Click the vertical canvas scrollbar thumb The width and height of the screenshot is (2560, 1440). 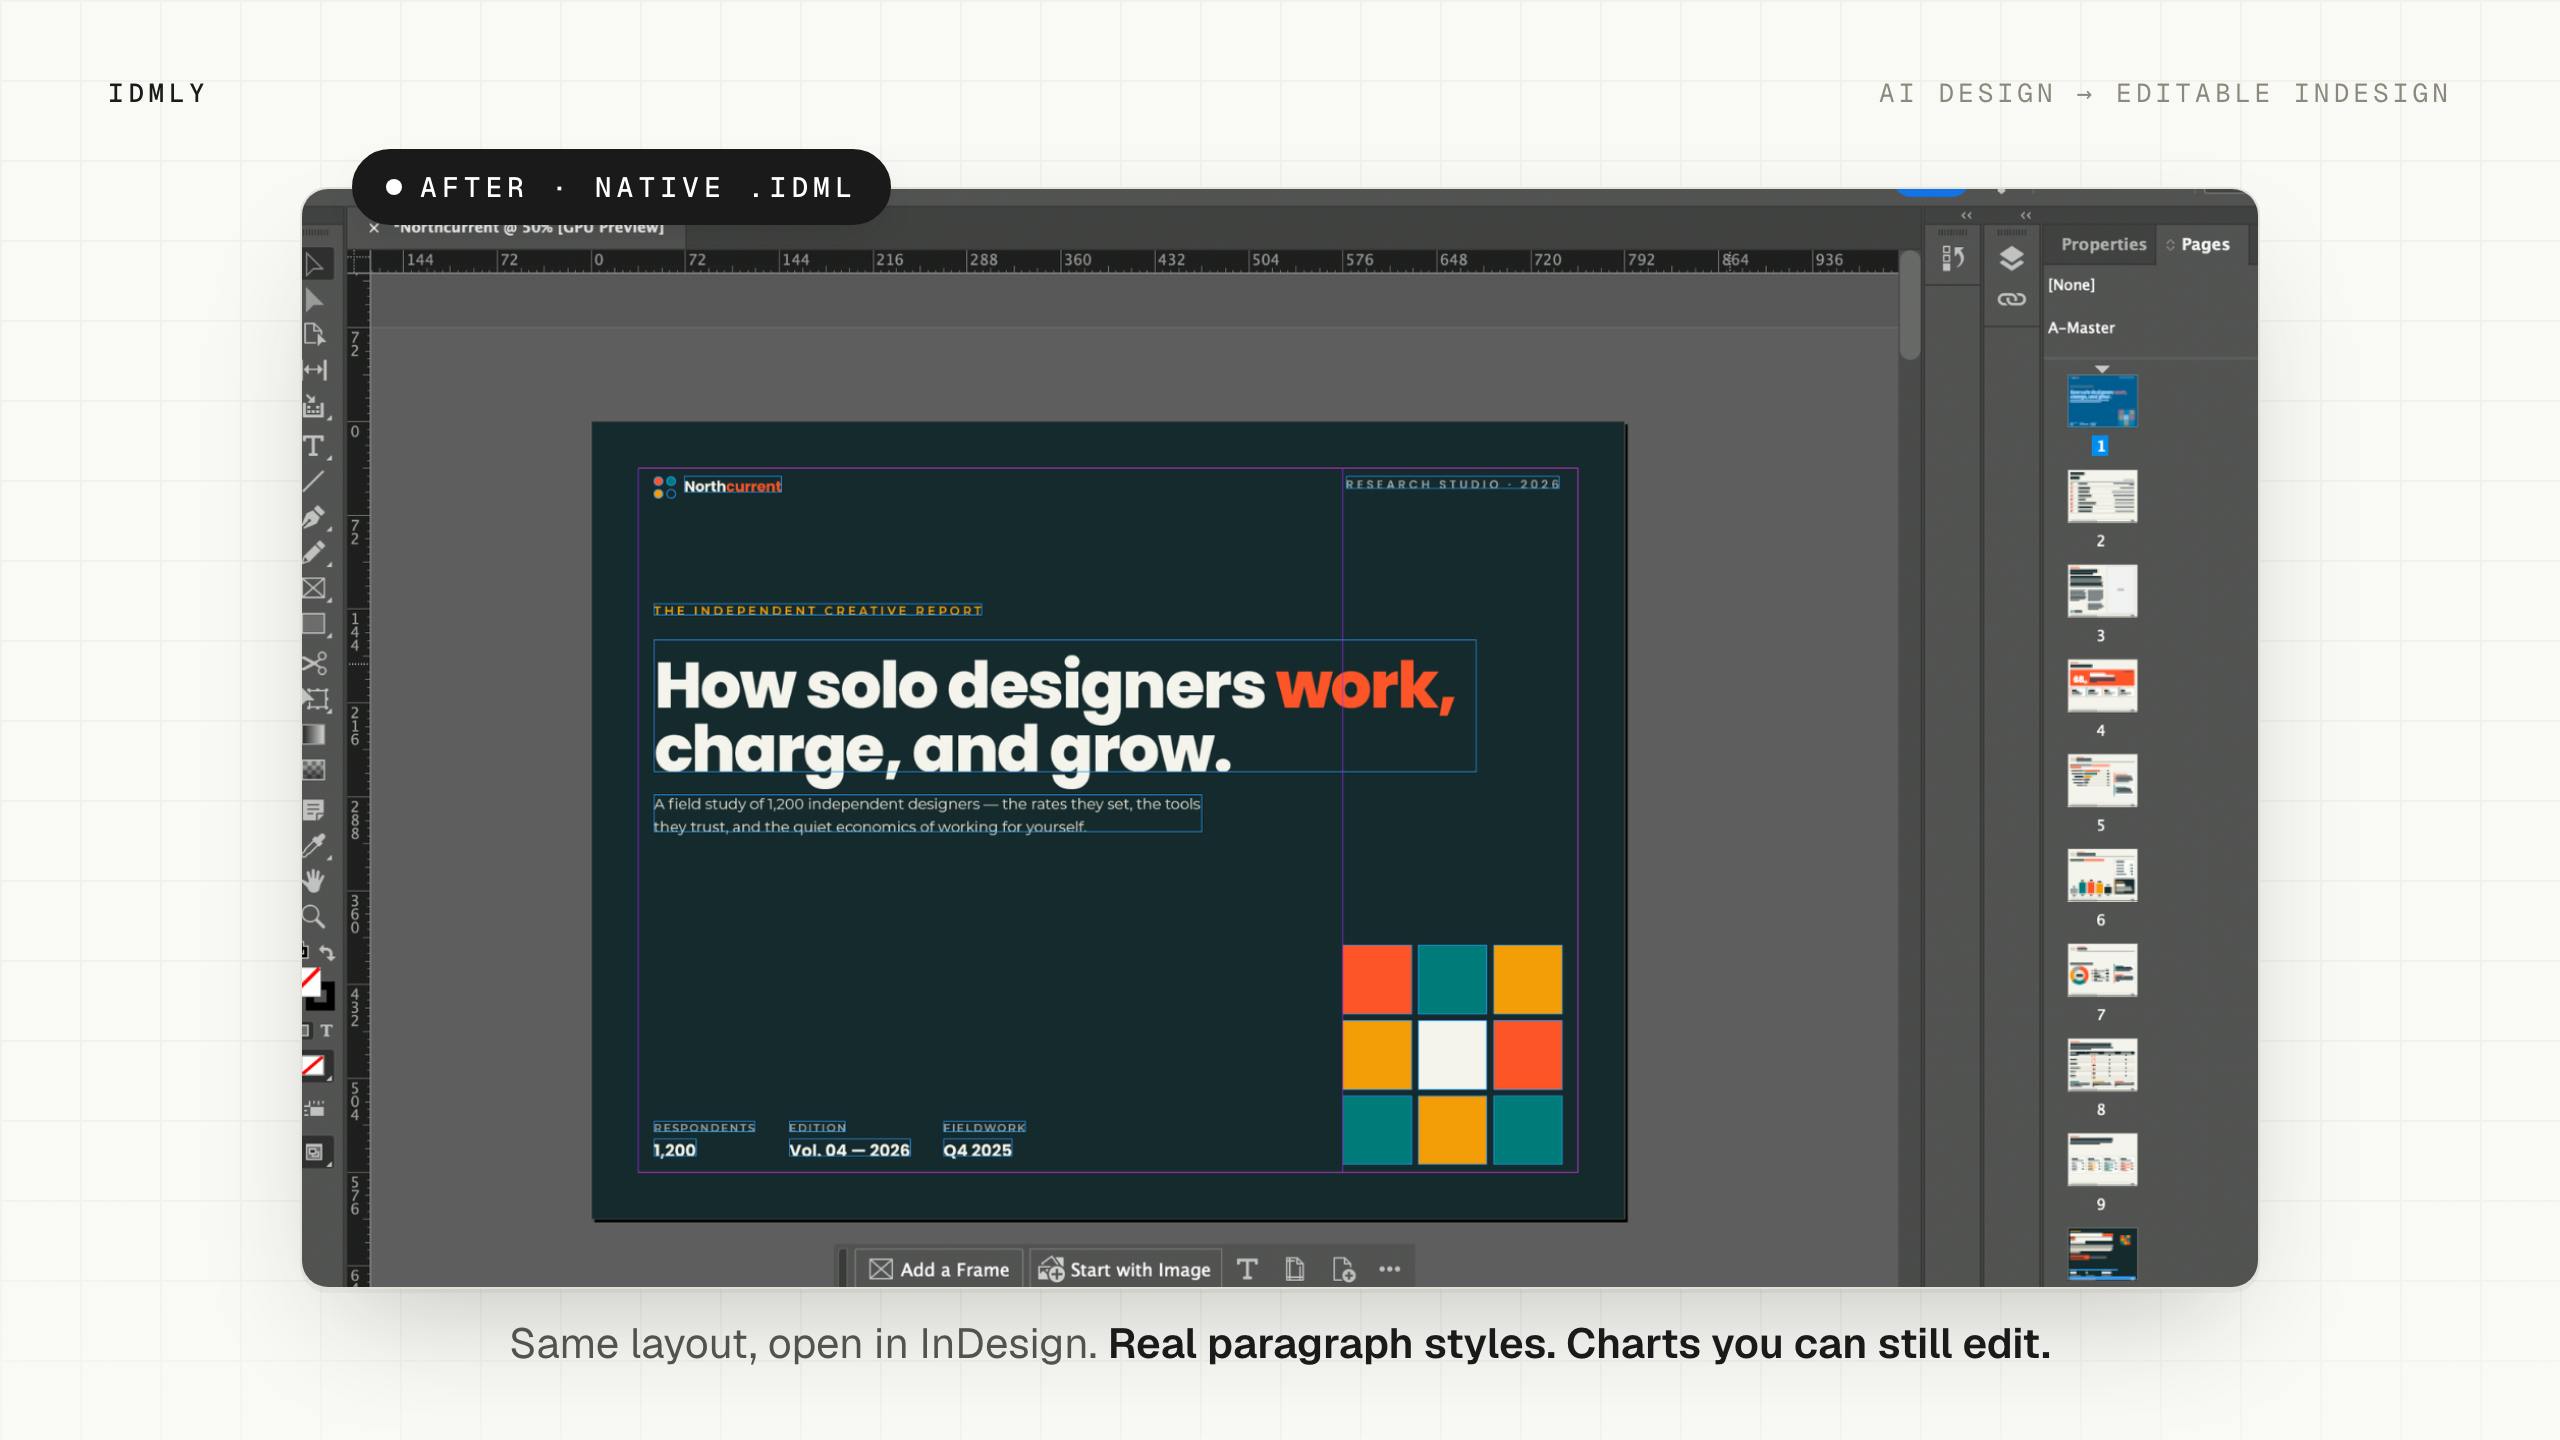pos(1909,305)
